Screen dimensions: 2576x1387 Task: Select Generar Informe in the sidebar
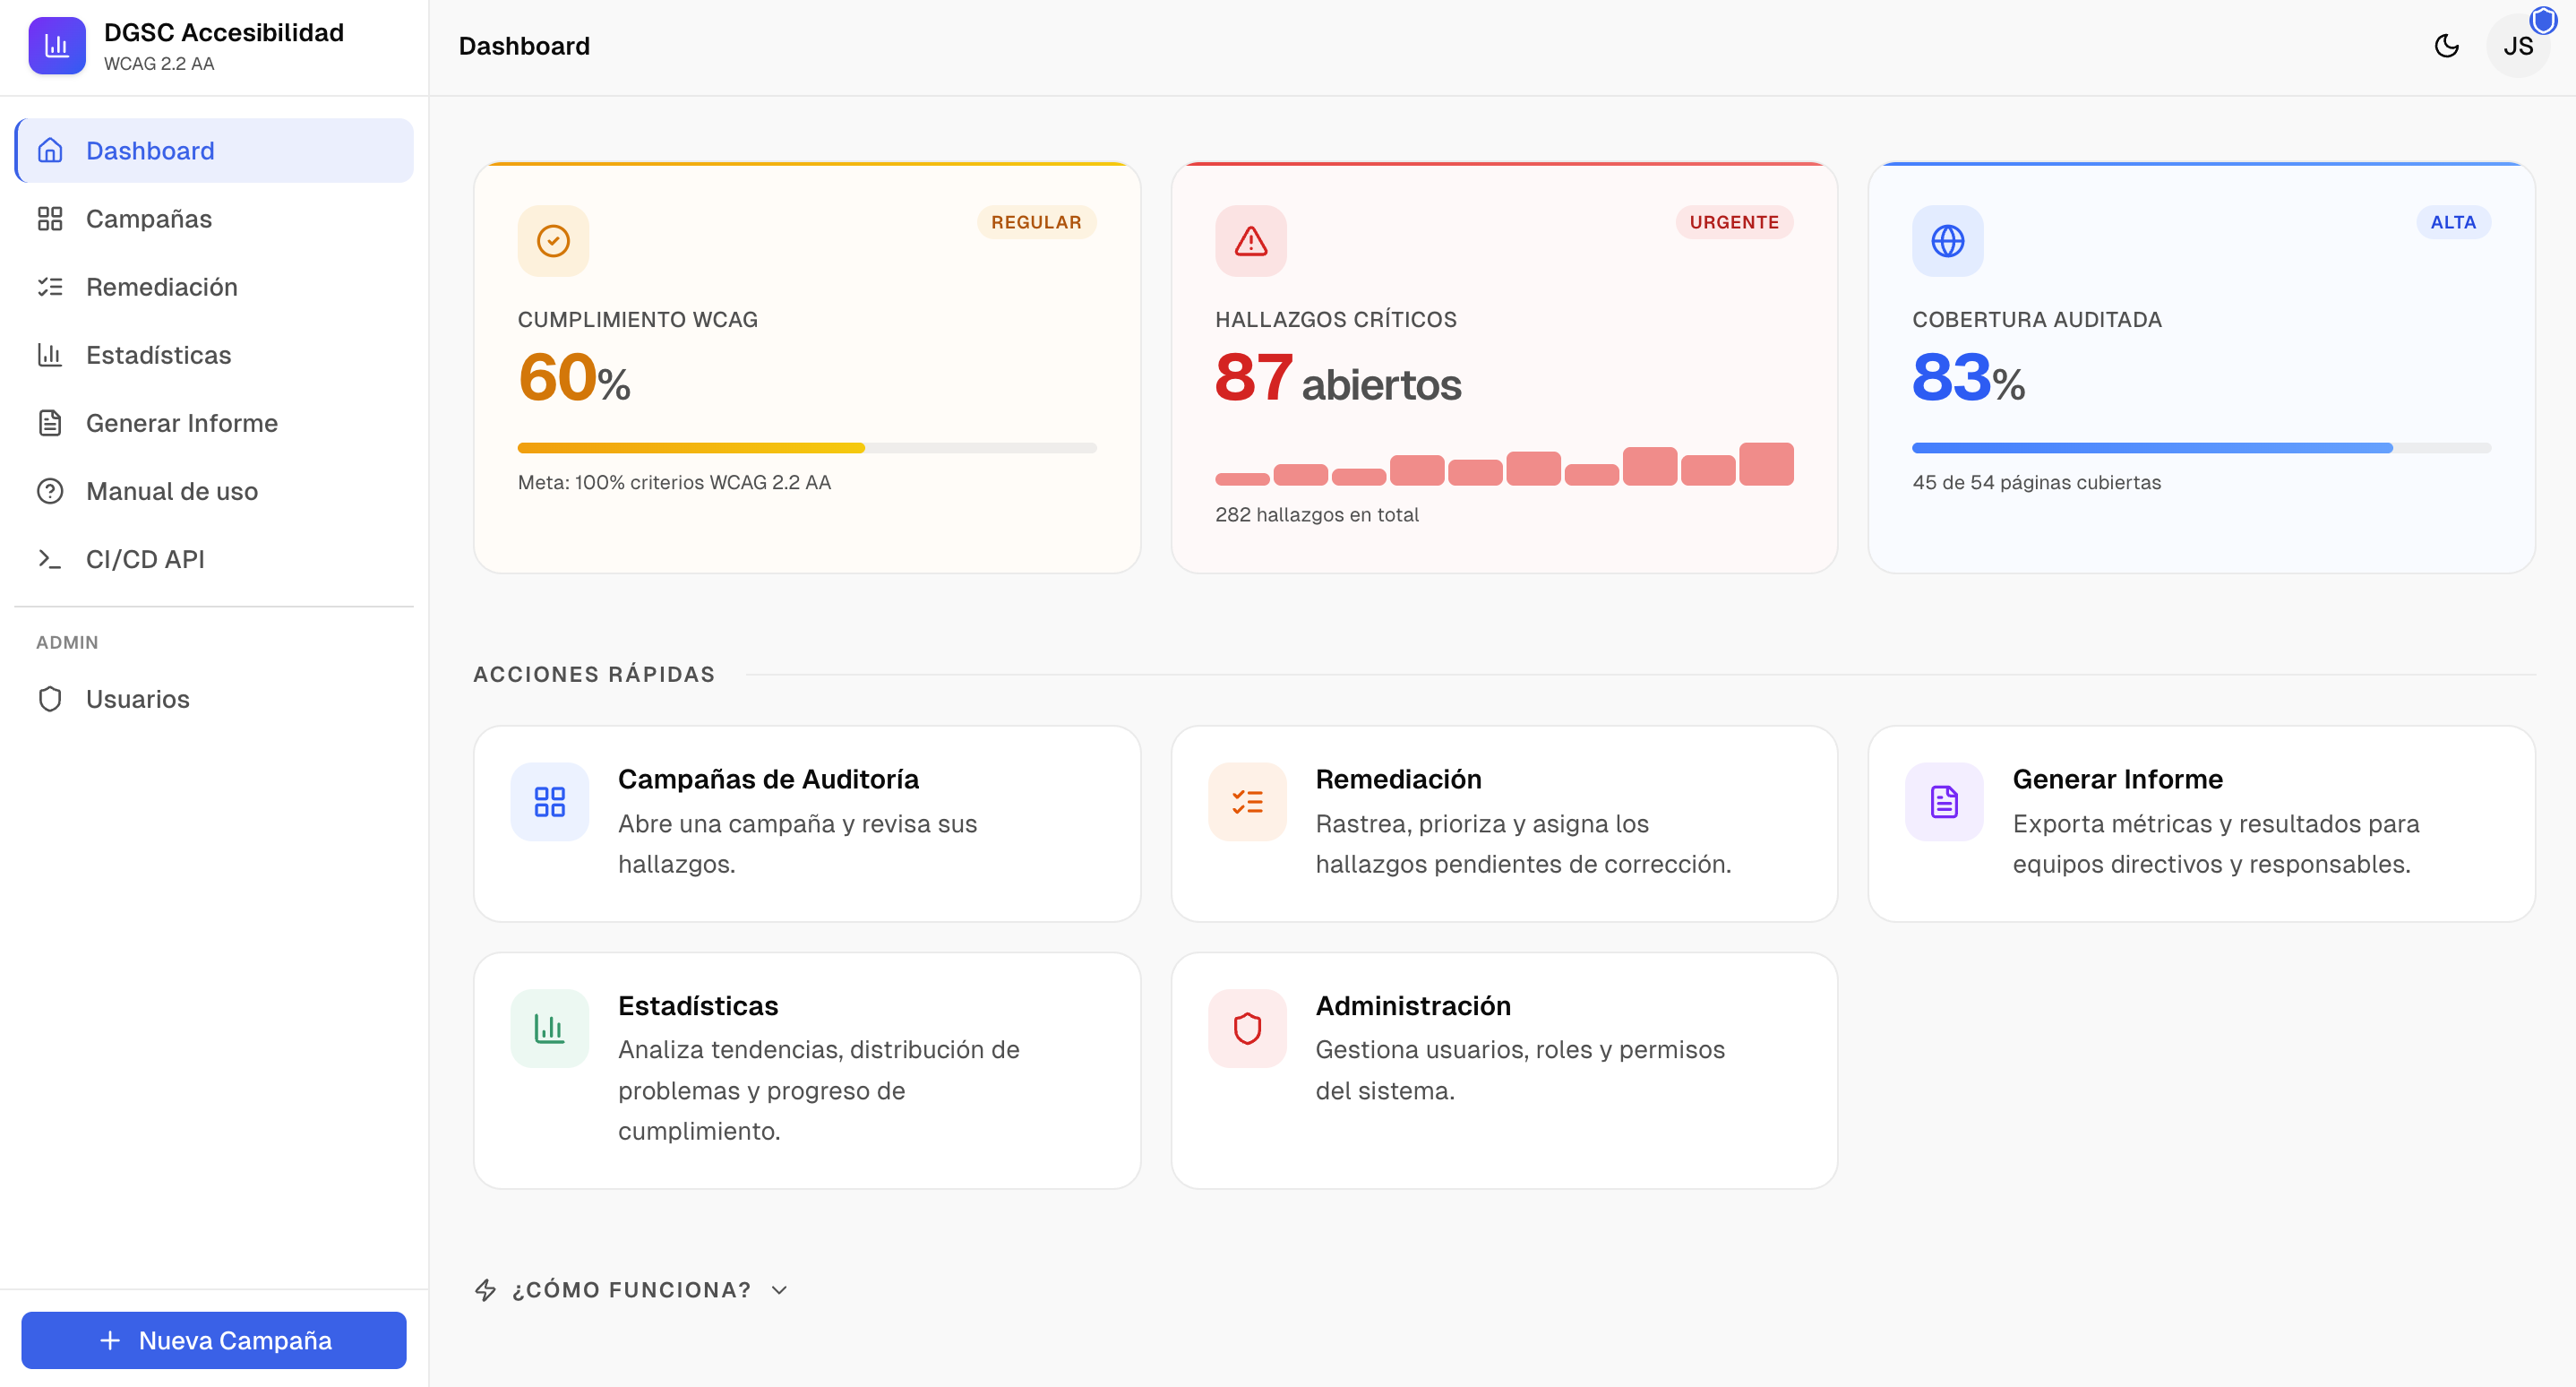coord(214,423)
